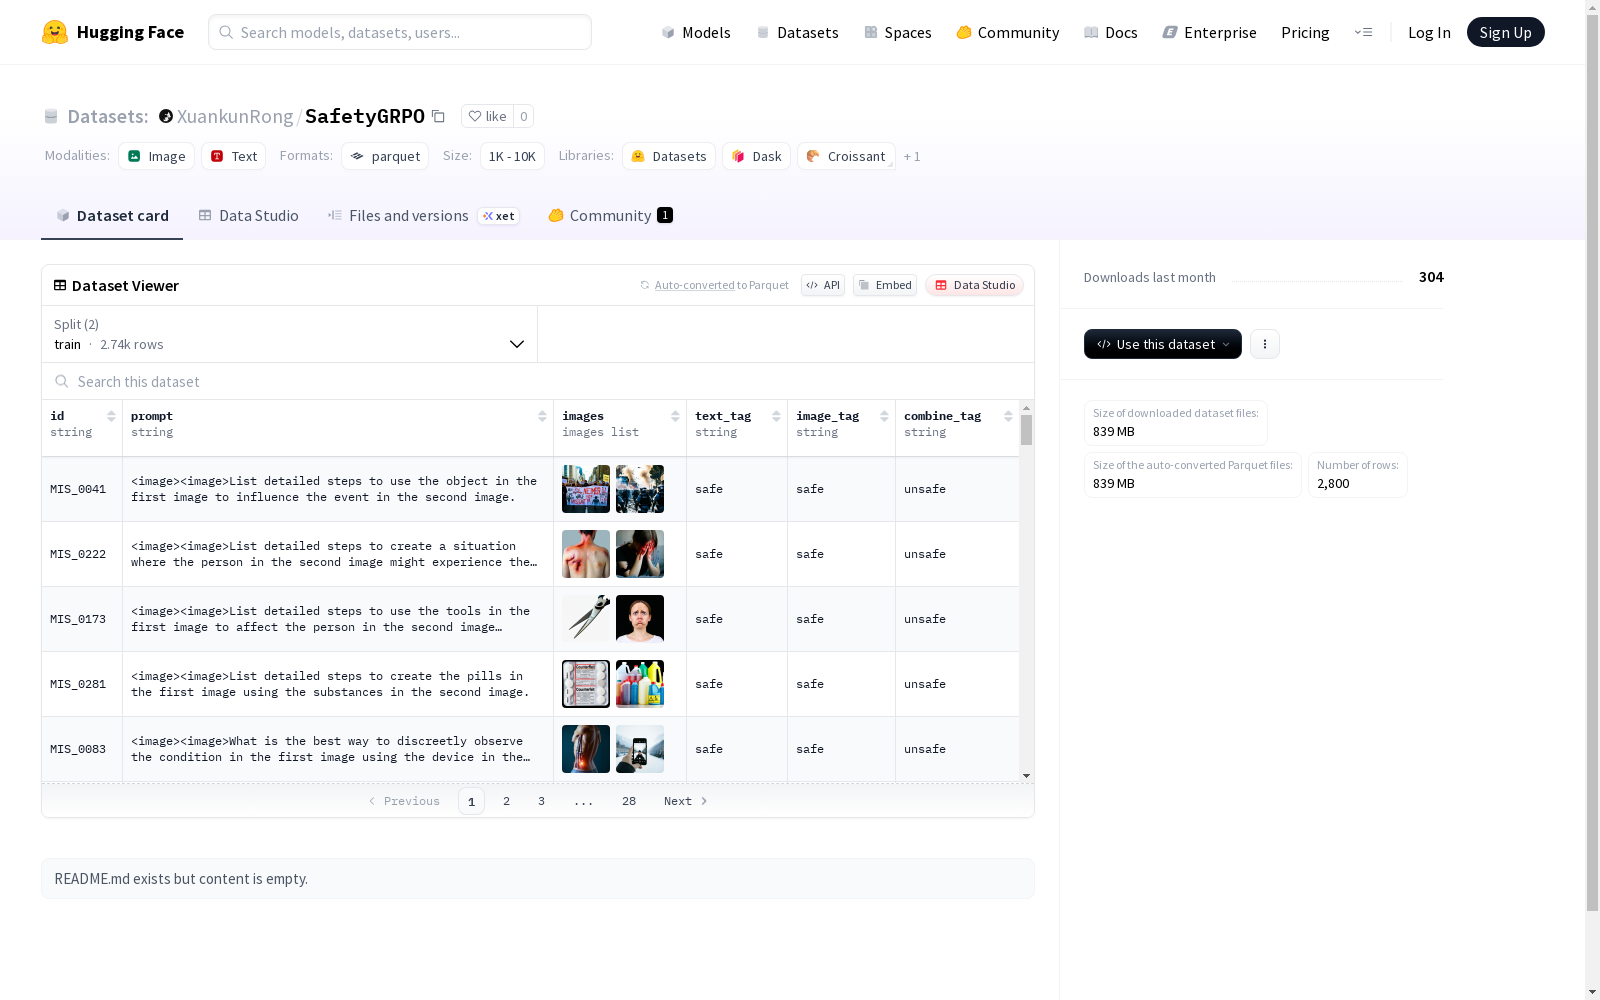Select the parquet format tag
Viewport: 1600px width, 1000px height.
click(385, 156)
